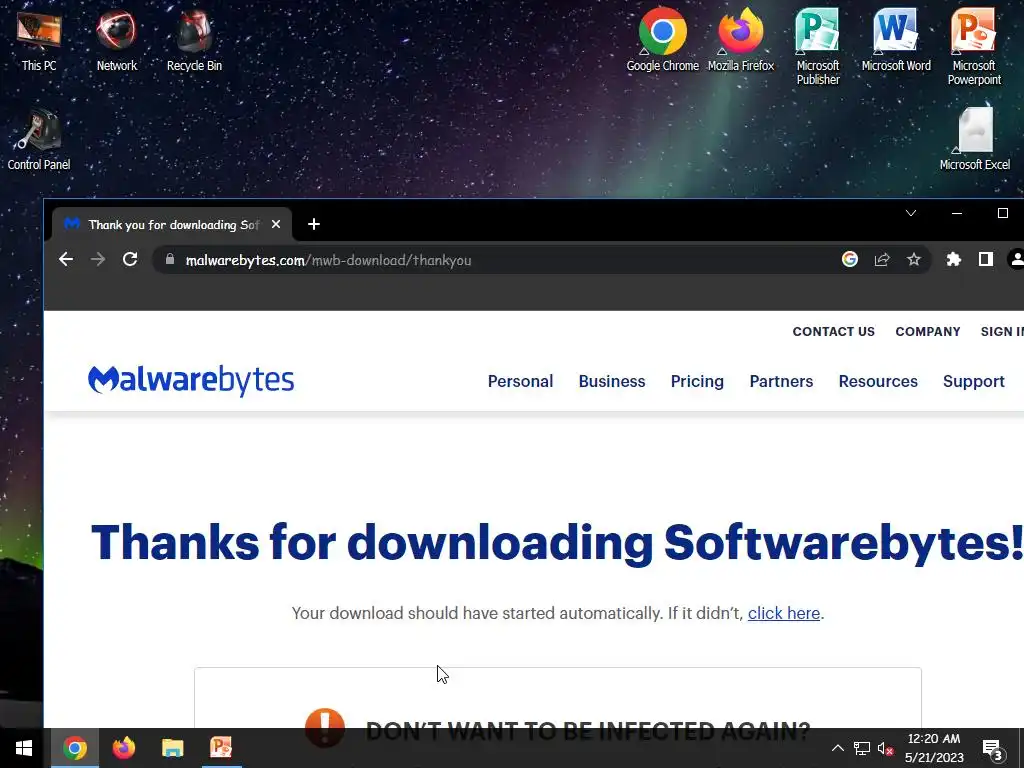Open the Windows Start menu
The width and height of the screenshot is (1024, 768).
point(24,748)
